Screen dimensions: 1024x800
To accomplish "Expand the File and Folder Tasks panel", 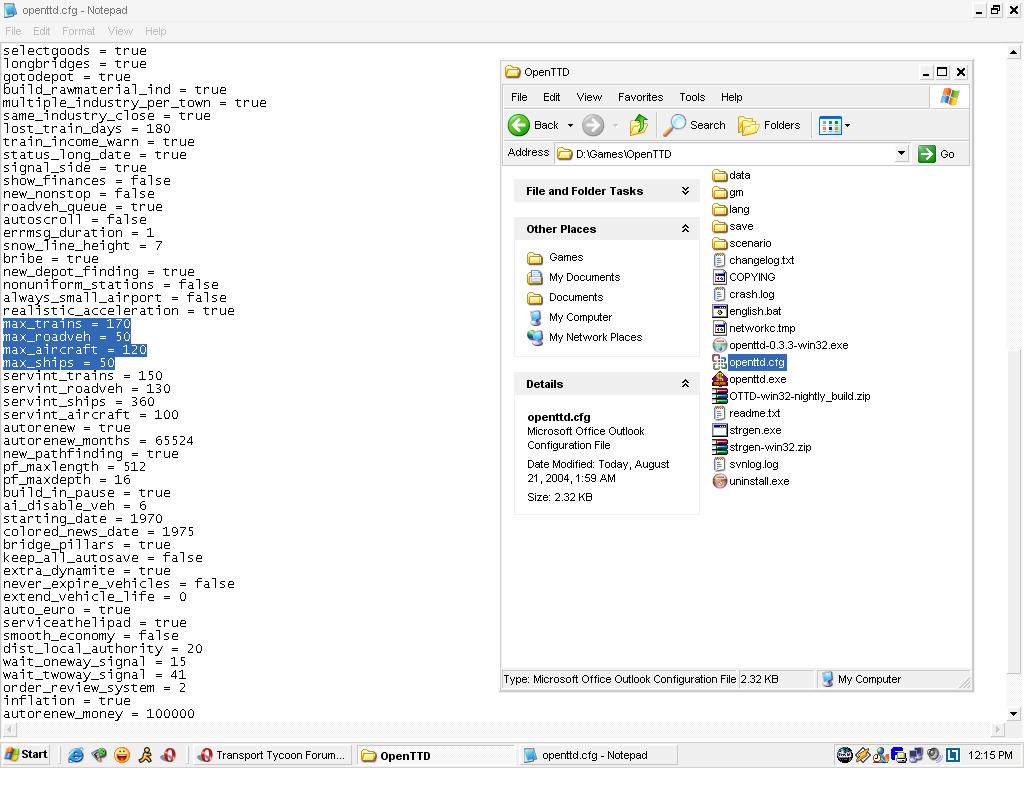I will (x=685, y=191).
